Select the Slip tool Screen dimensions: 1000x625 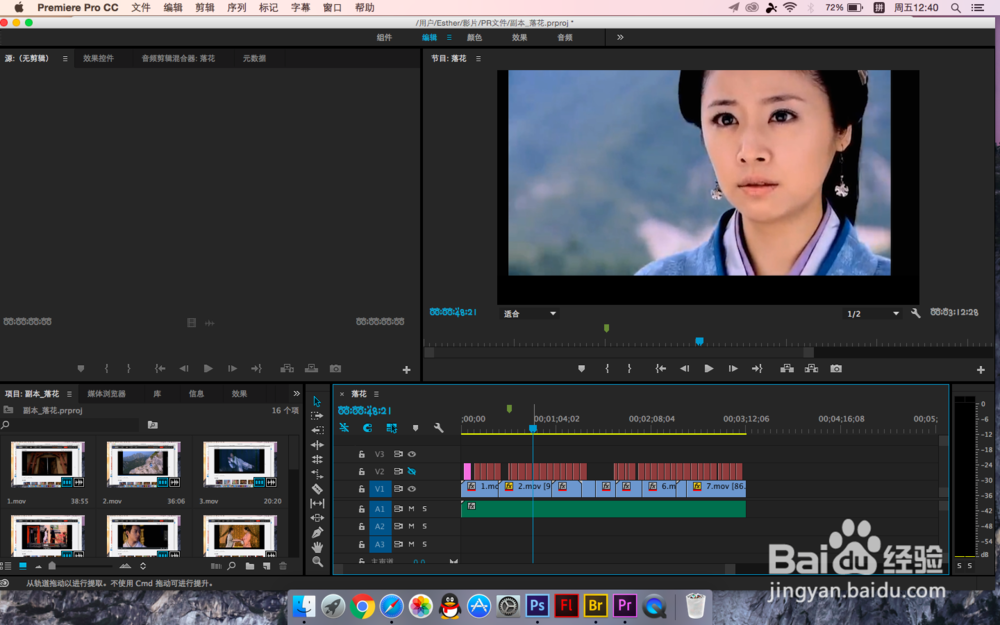[317, 503]
